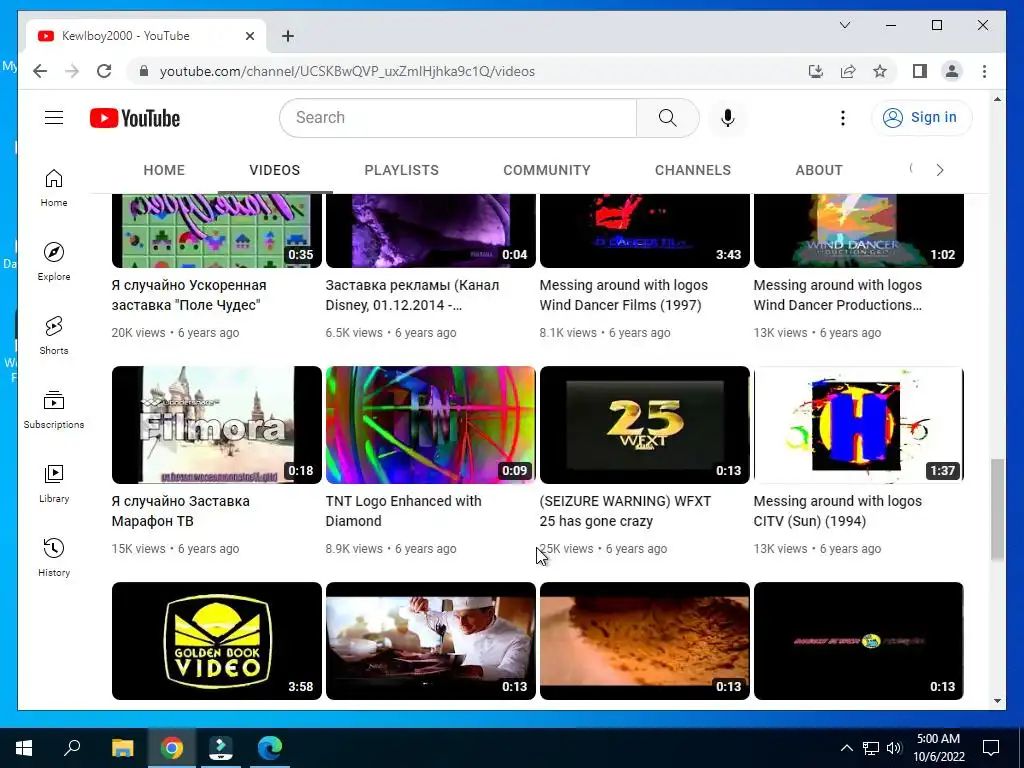1024x768 pixels.
Task: Open the orange powder video thumbnail
Action: 645,641
